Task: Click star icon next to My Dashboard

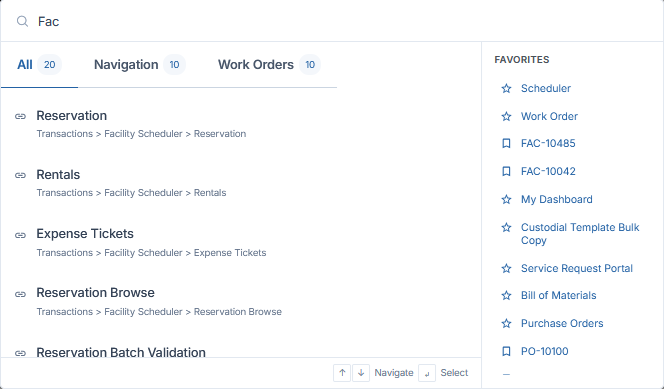Action: click(x=506, y=199)
